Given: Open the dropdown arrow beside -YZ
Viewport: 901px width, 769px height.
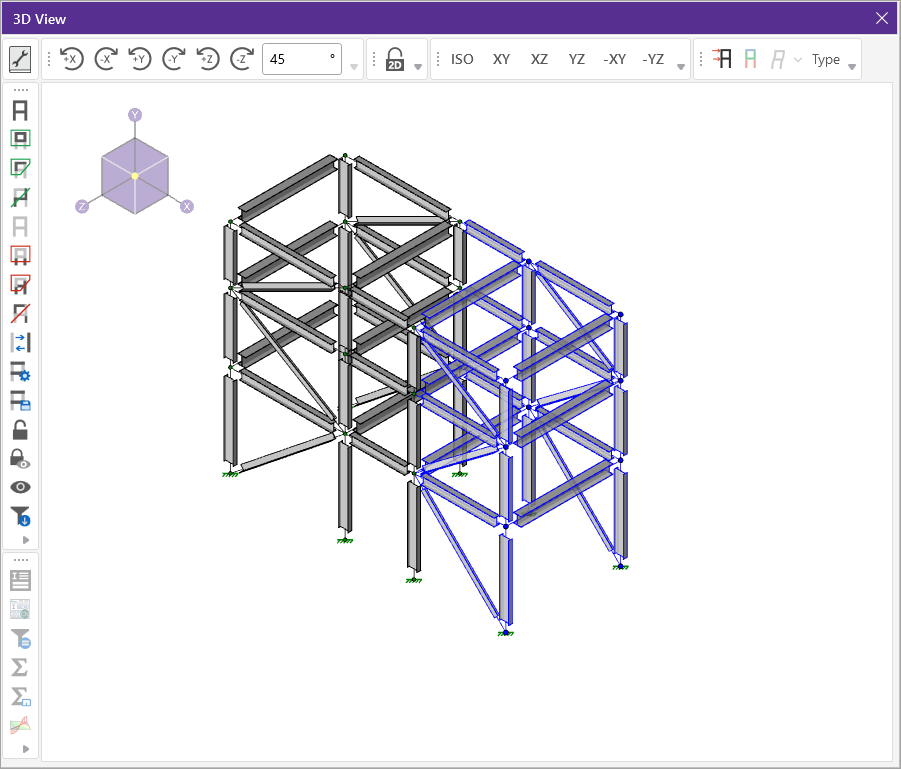Looking at the screenshot, I should 681,67.
